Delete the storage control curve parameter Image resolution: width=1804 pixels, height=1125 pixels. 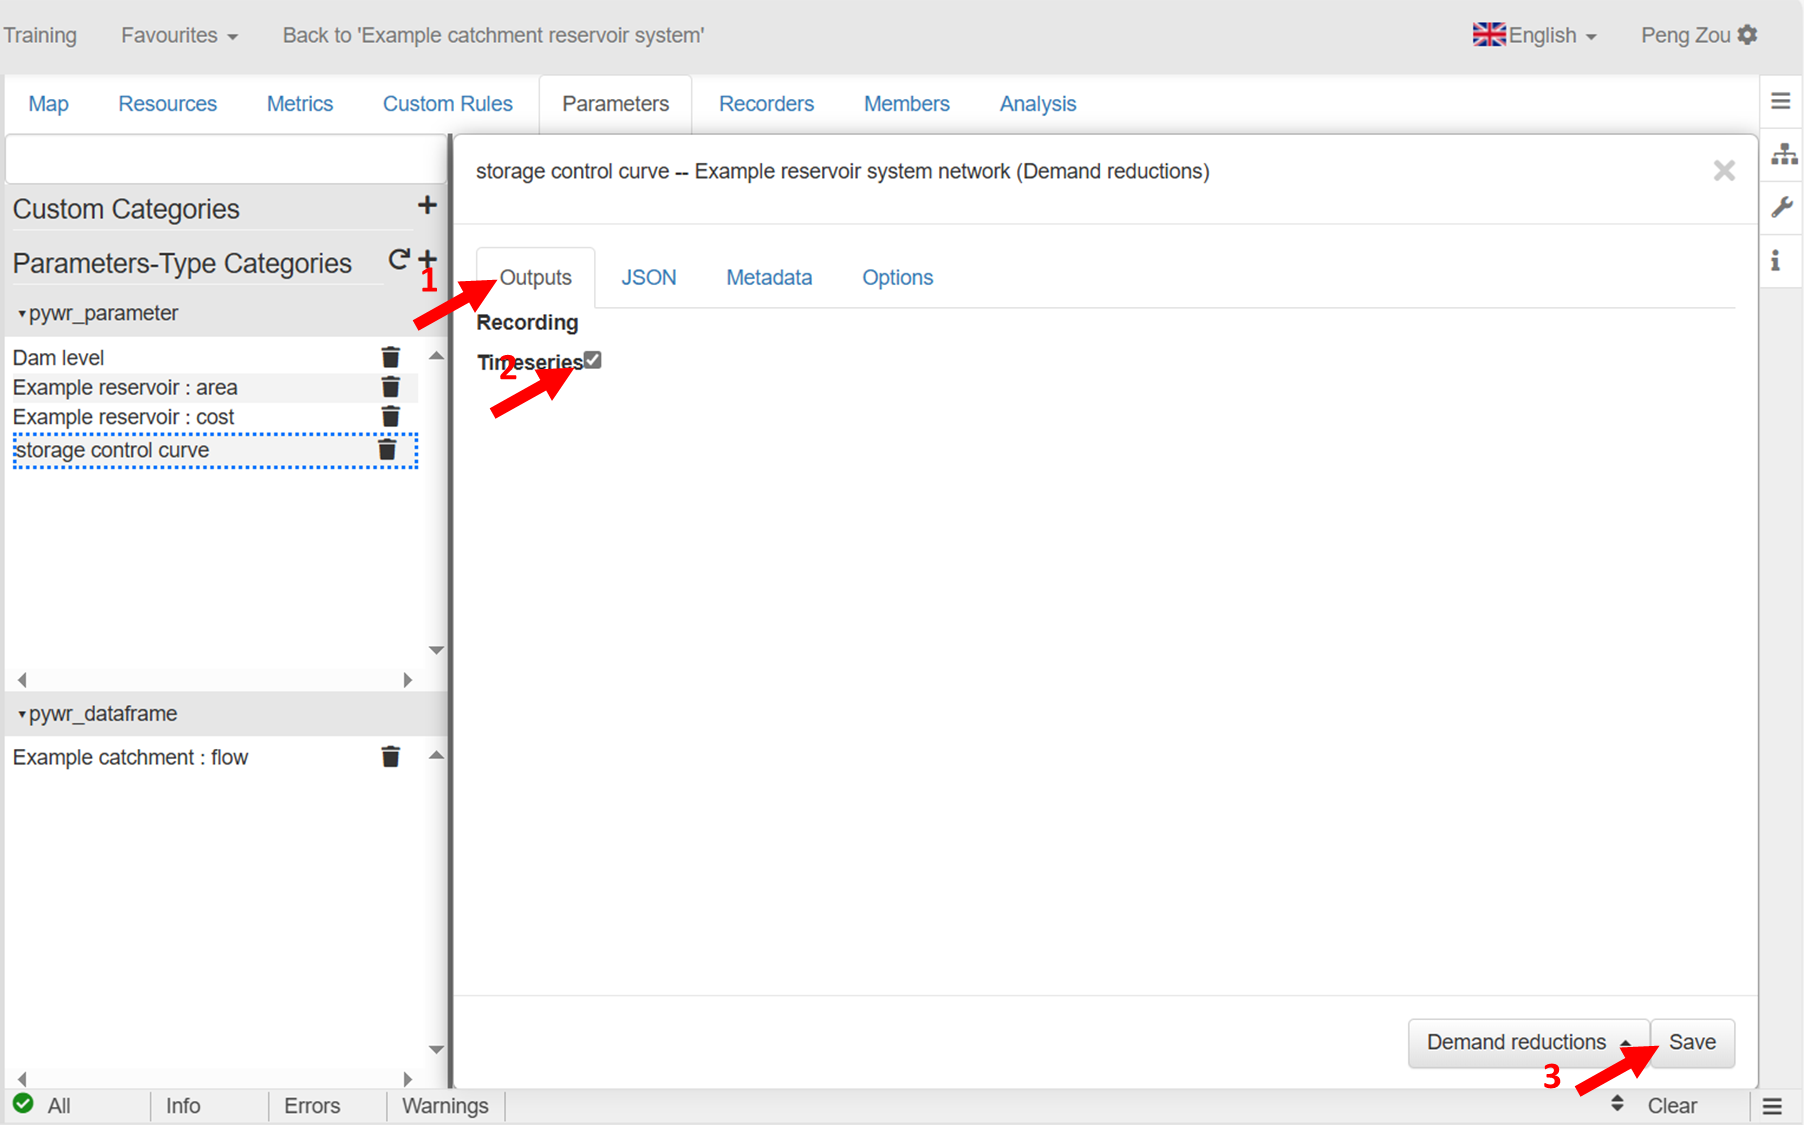[387, 450]
